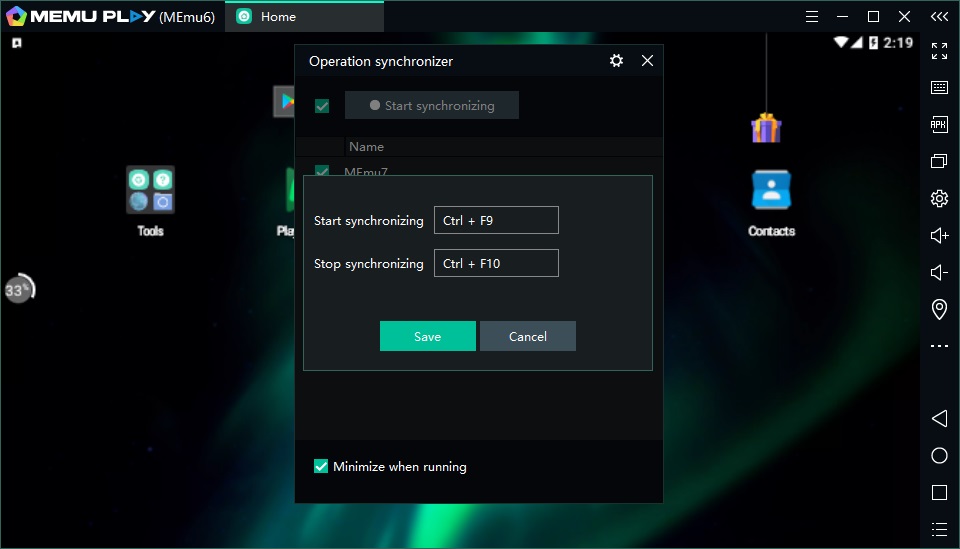This screenshot has height=549, width=960.
Task: Toggle the select-all checkbox beside Start synchronizing
Action: click(x=322, y=106)
